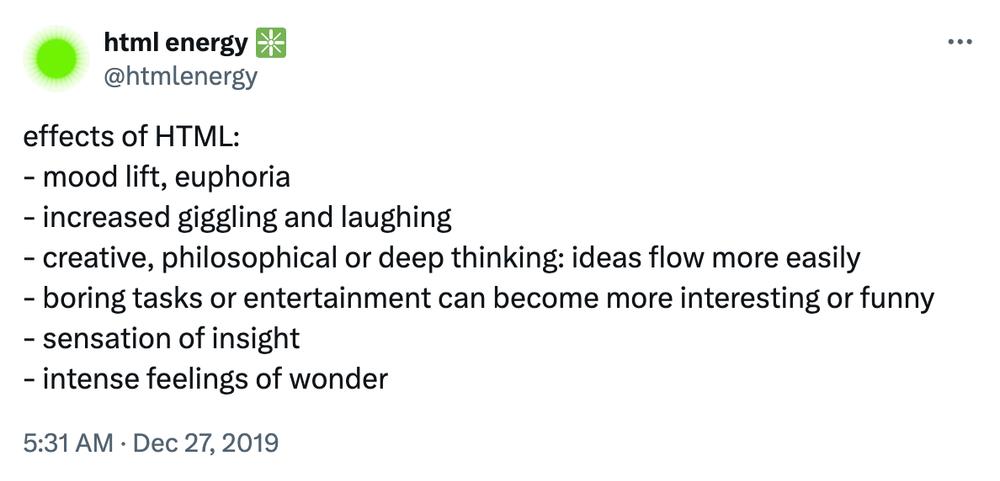
Task: Open the three-dot more options menu
Action: pyautogui.click(x=959, y=42)
